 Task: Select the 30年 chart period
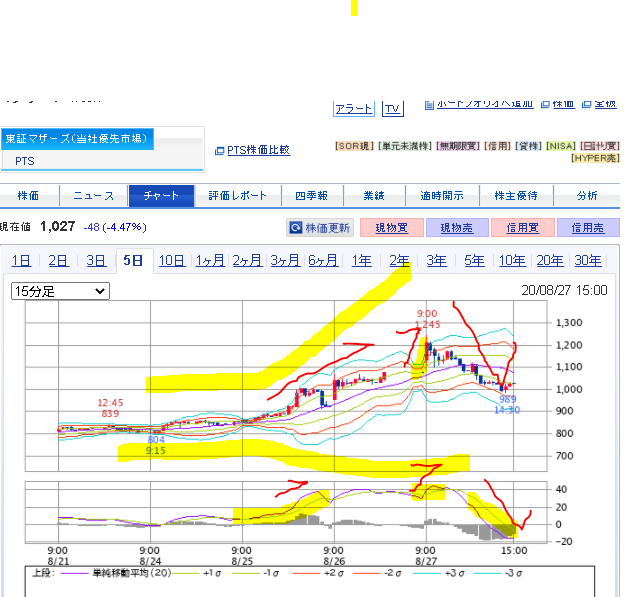(588, 261)
